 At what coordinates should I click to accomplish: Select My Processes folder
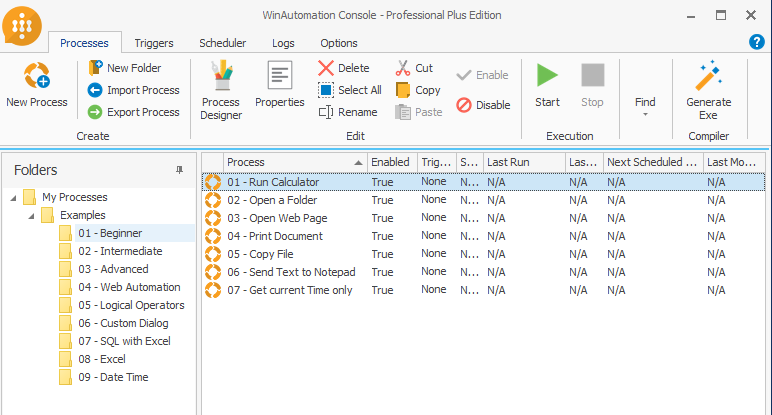pyautogui.click(x=74, y=197)
